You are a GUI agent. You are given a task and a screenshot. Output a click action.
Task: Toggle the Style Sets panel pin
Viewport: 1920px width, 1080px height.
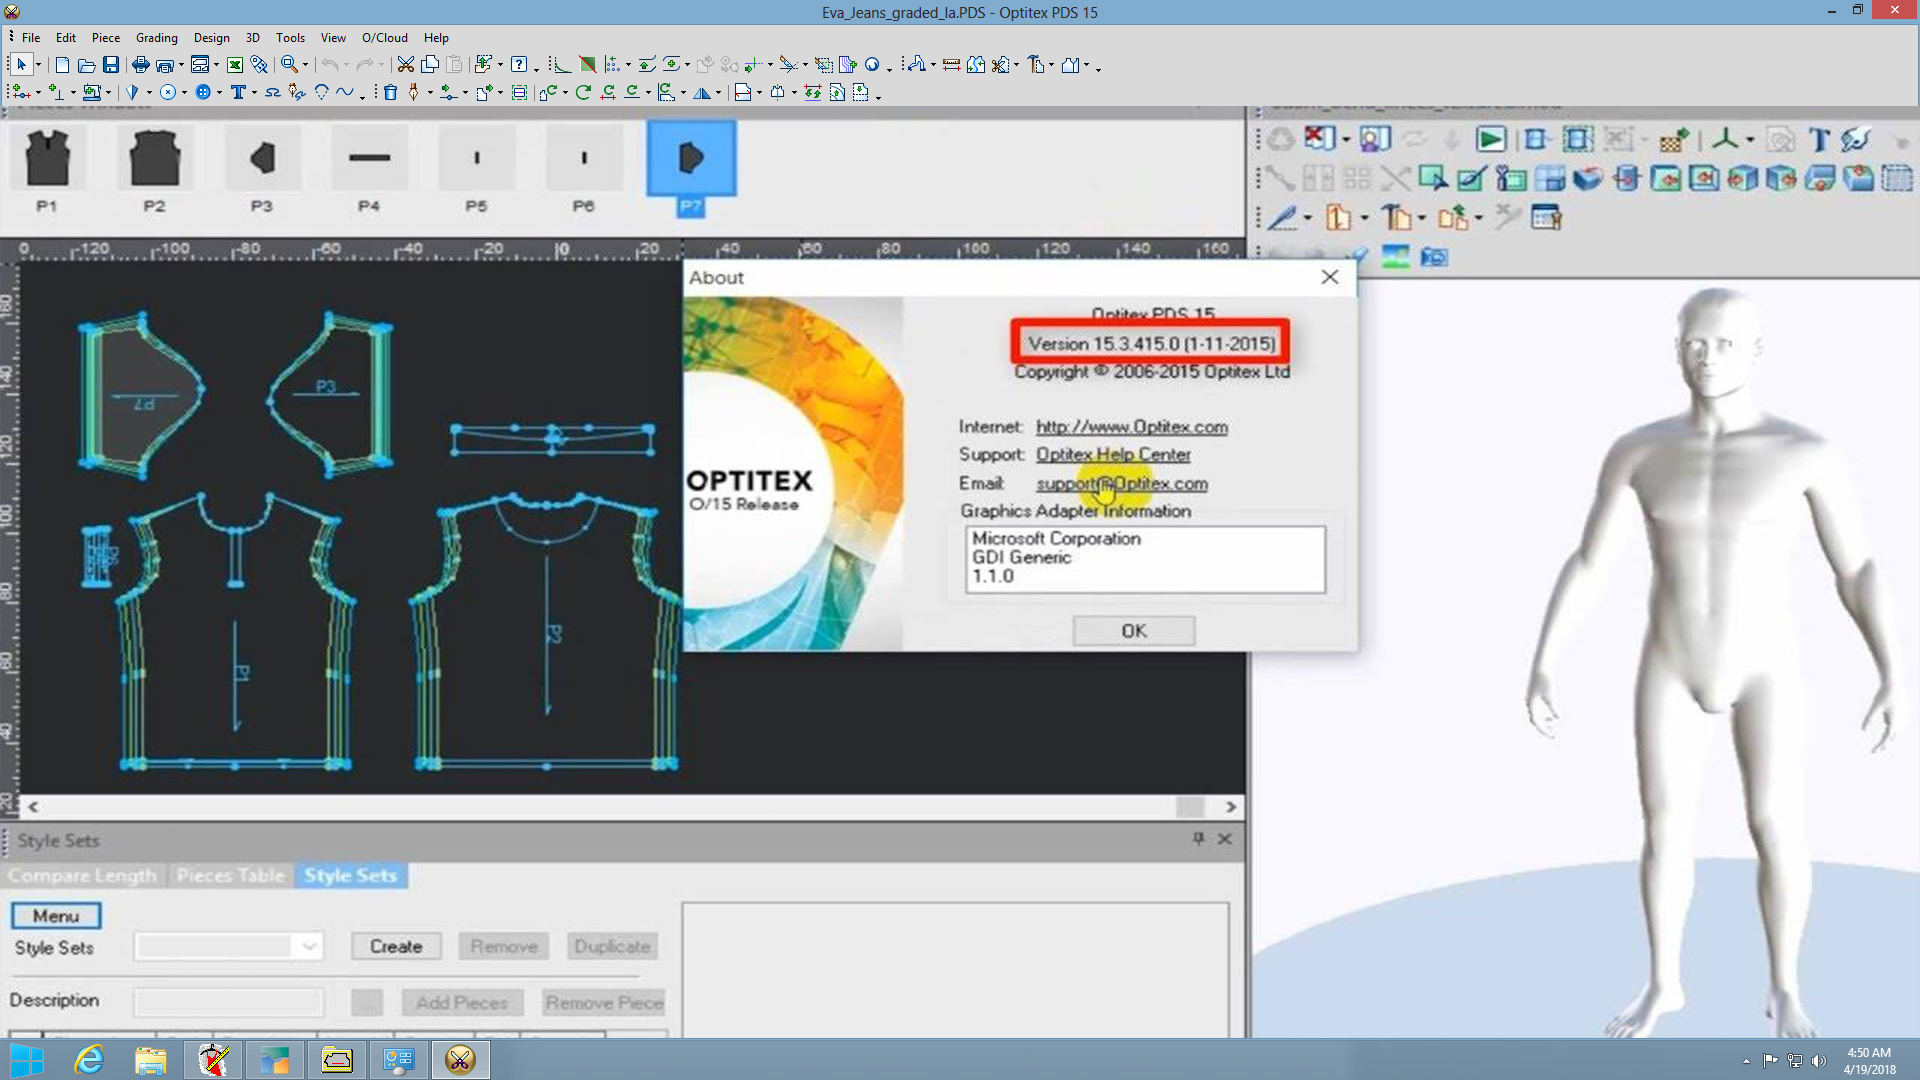pos(1198,839)
